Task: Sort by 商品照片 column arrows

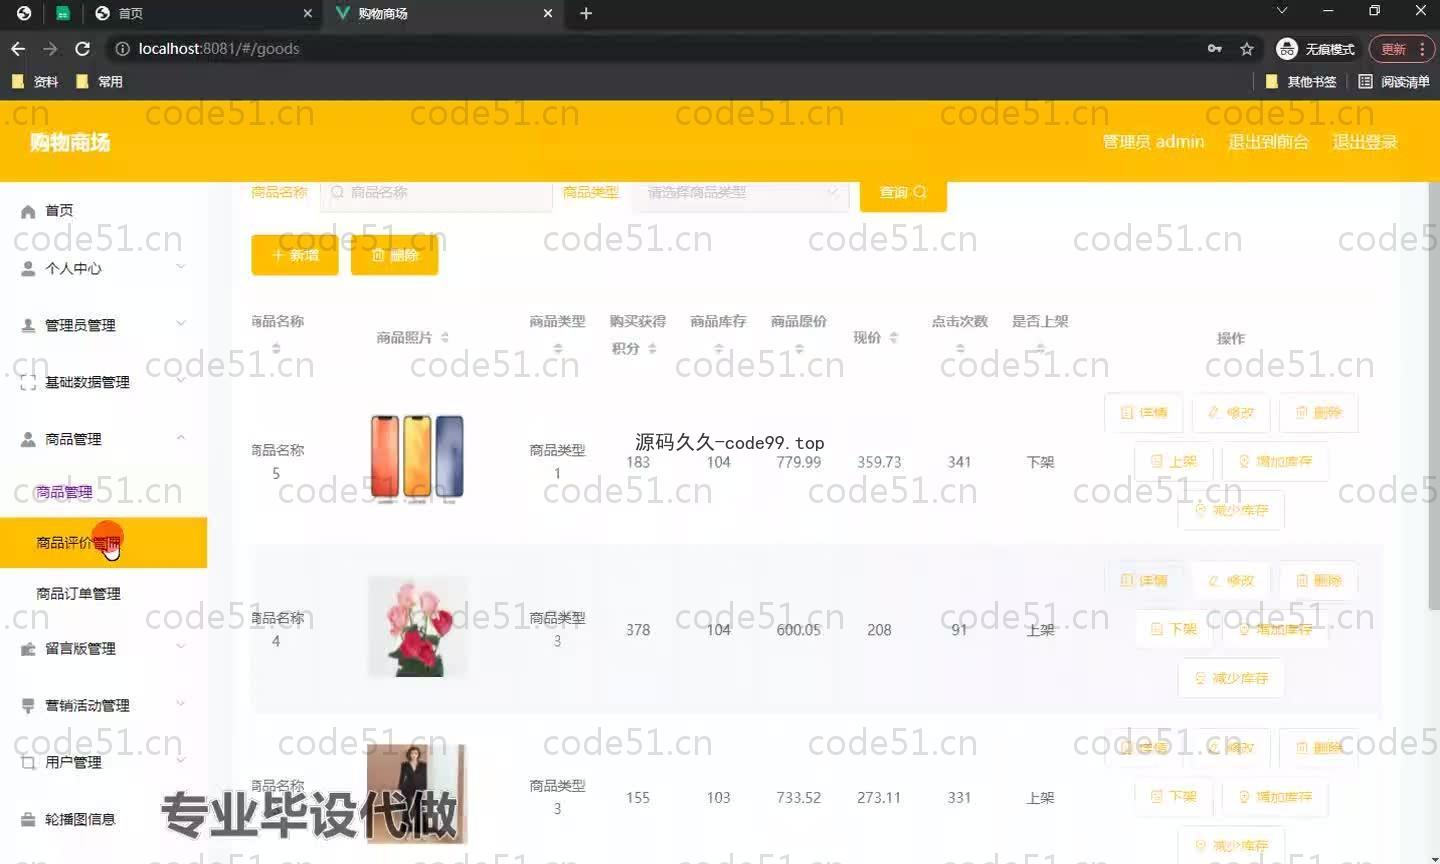Action: [445, 338]
